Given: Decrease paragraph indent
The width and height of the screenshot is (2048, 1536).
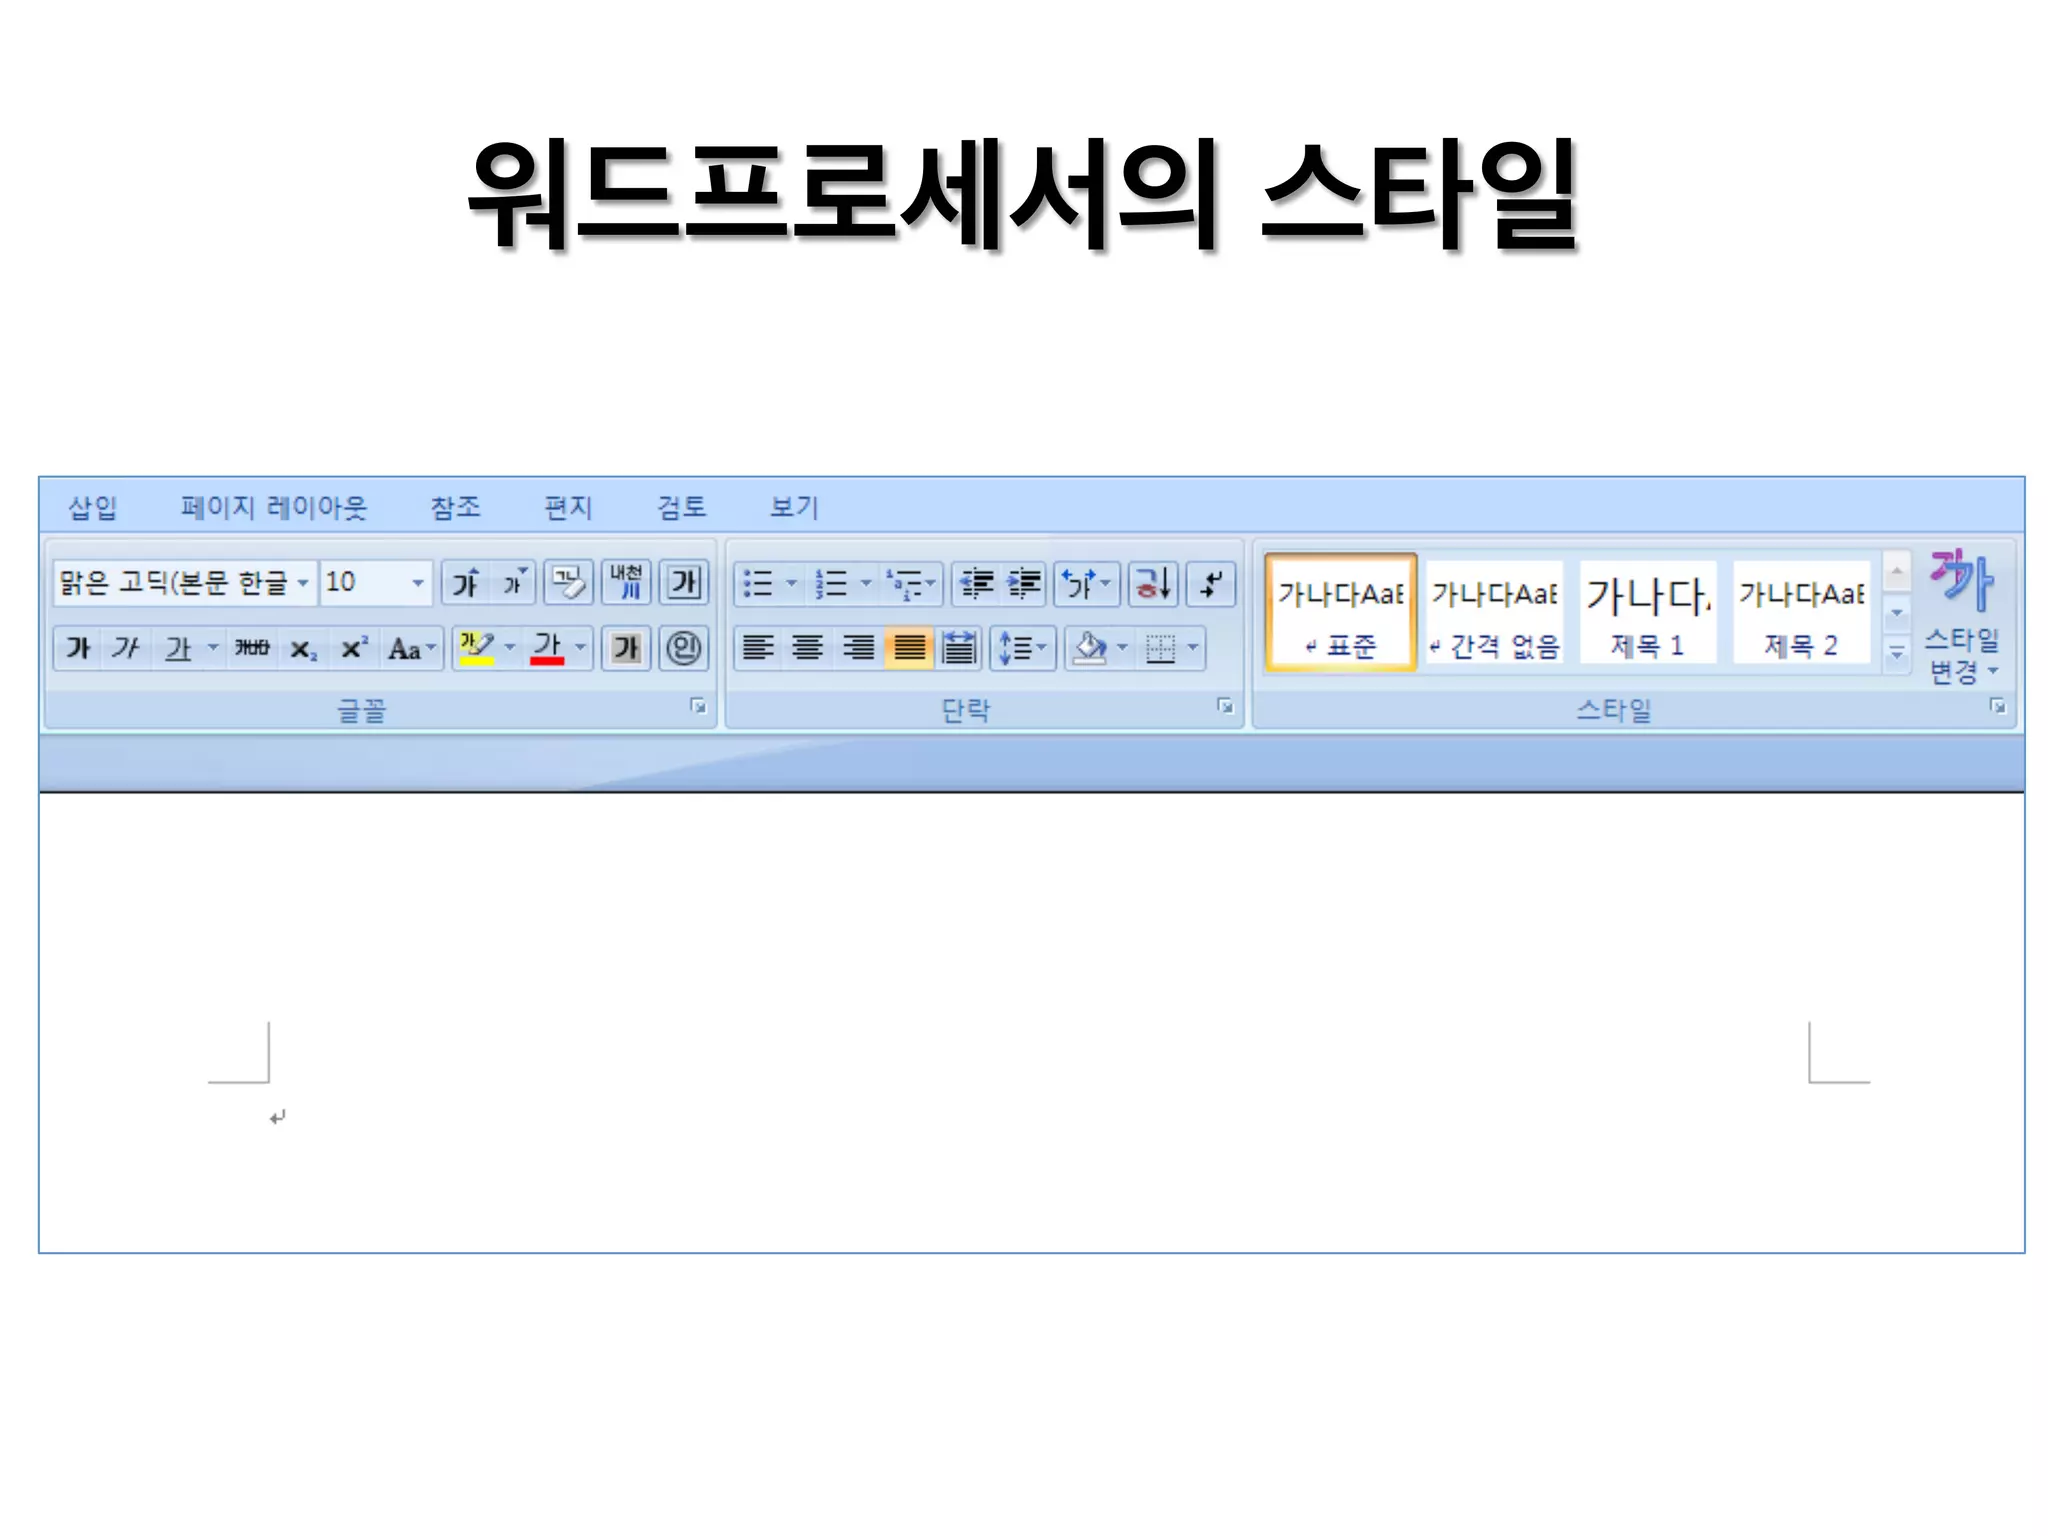Looking at the screenshot, I should click(976, 583).
